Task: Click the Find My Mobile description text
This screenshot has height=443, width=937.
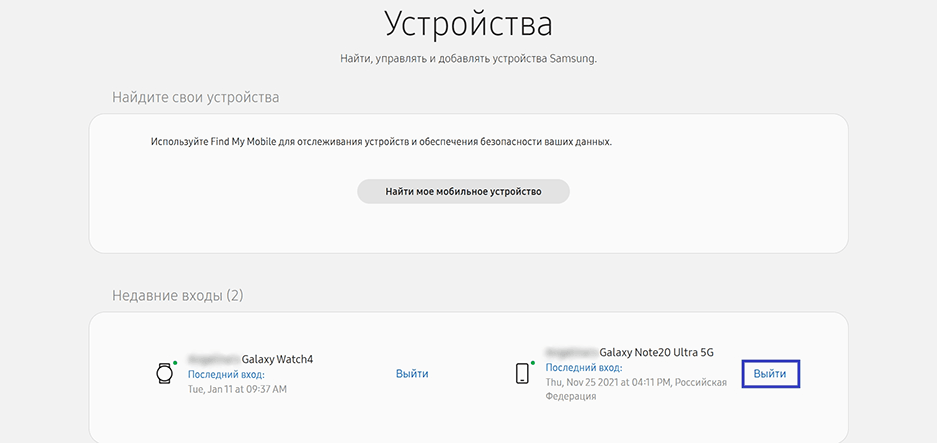Action: pyautogui.click(x=381, y=142)
